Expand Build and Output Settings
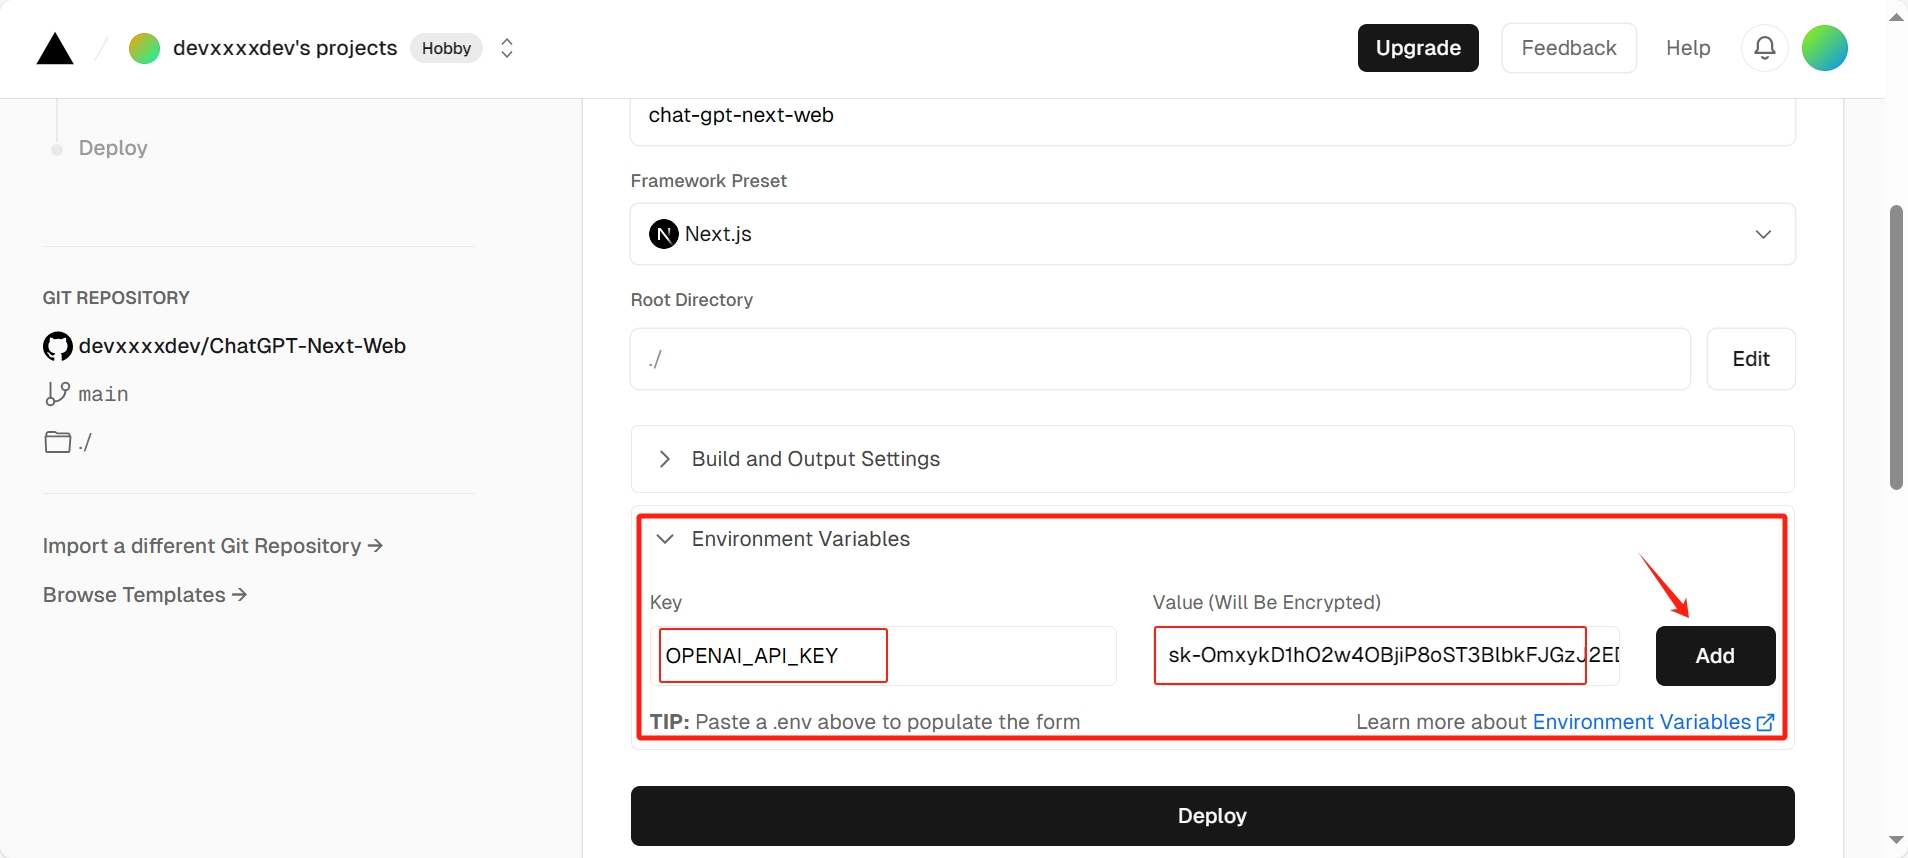 click(1213, 459)
